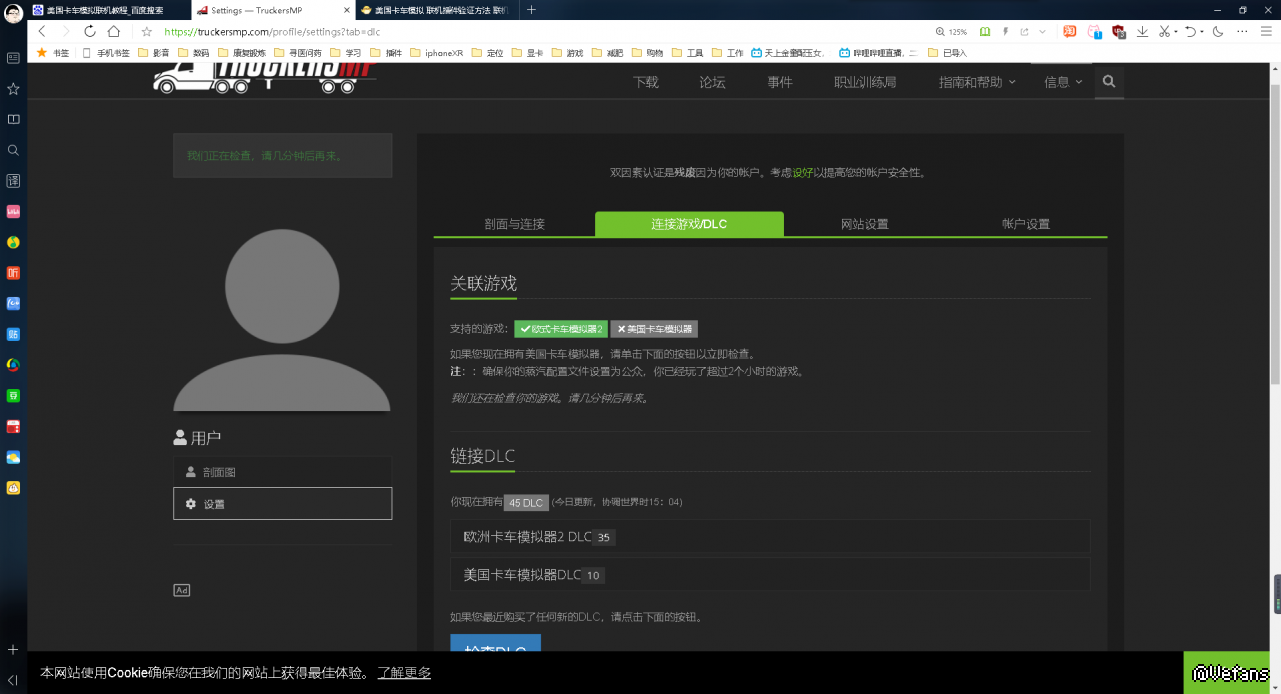The height and width of the screenshot is (694, 1281).
Task: Switch to the 网站设置 tab
Action: coord(864,224)
